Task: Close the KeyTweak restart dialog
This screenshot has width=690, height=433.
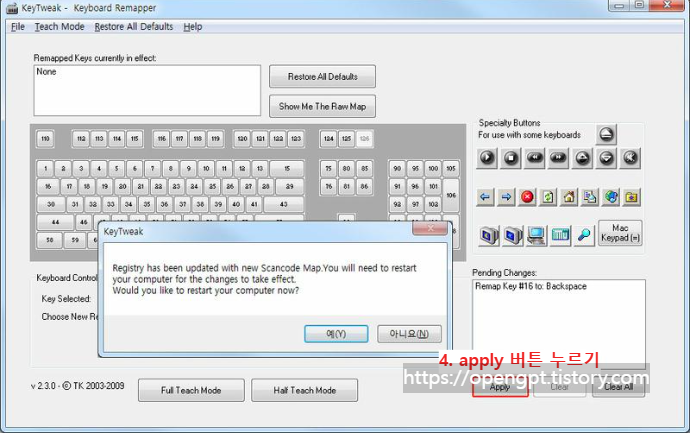Action: click(430, 228)
